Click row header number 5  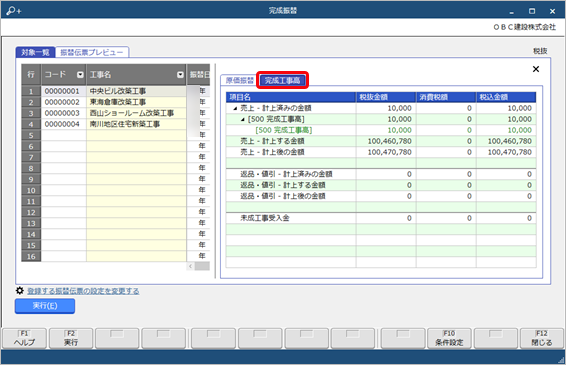tap(31, 135)
